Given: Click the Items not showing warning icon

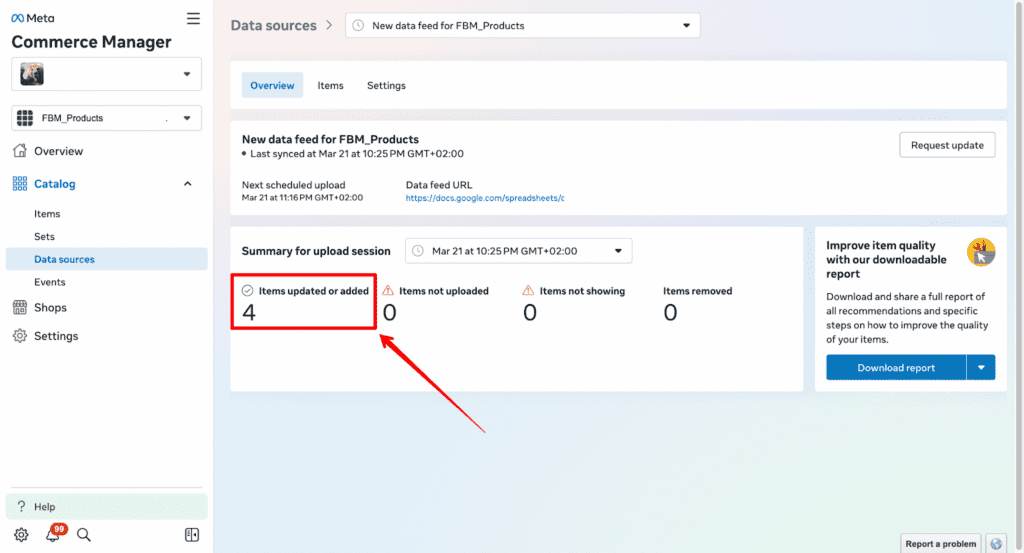Looking at the screenshot, I should pyautogui.click(x=528, y=291).
